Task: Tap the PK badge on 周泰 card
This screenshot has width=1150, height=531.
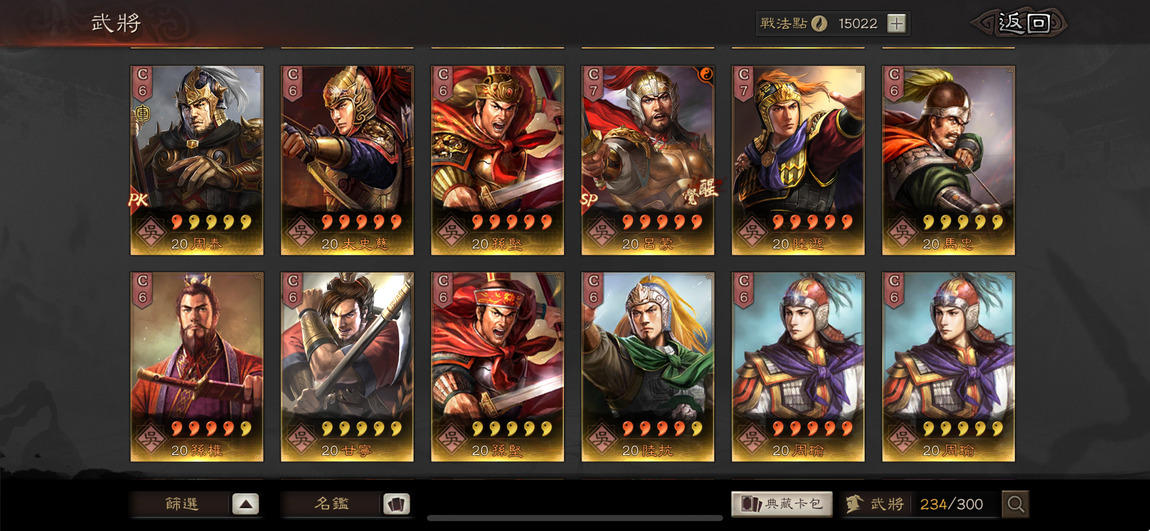Action: click(x=139, y=200)
